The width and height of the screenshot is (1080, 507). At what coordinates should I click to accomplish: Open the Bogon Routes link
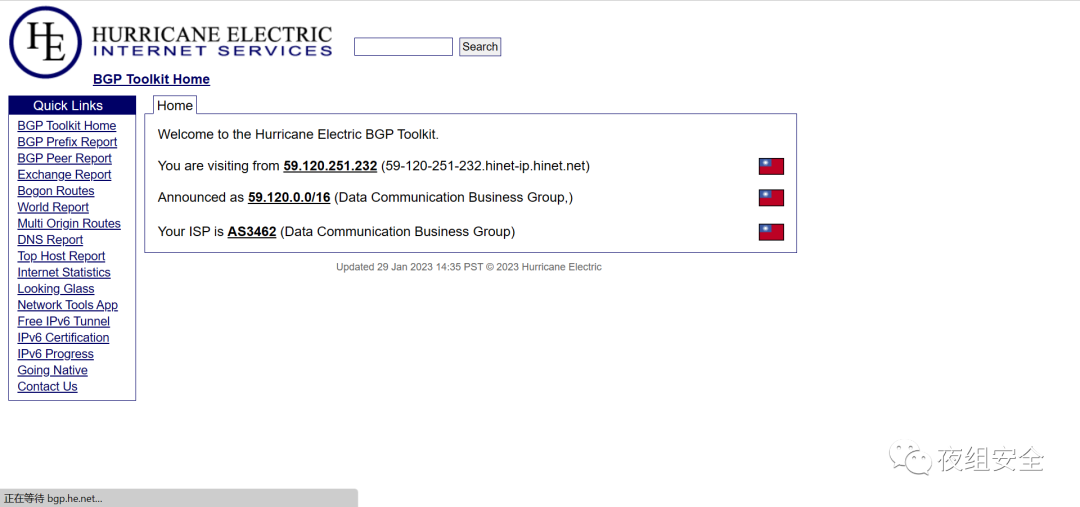tap(56, 191)
